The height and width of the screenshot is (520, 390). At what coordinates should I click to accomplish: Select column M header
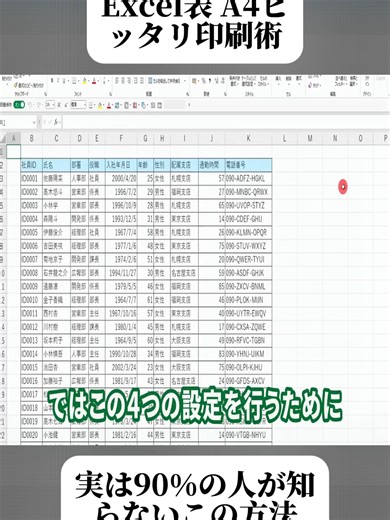[310, 138]
